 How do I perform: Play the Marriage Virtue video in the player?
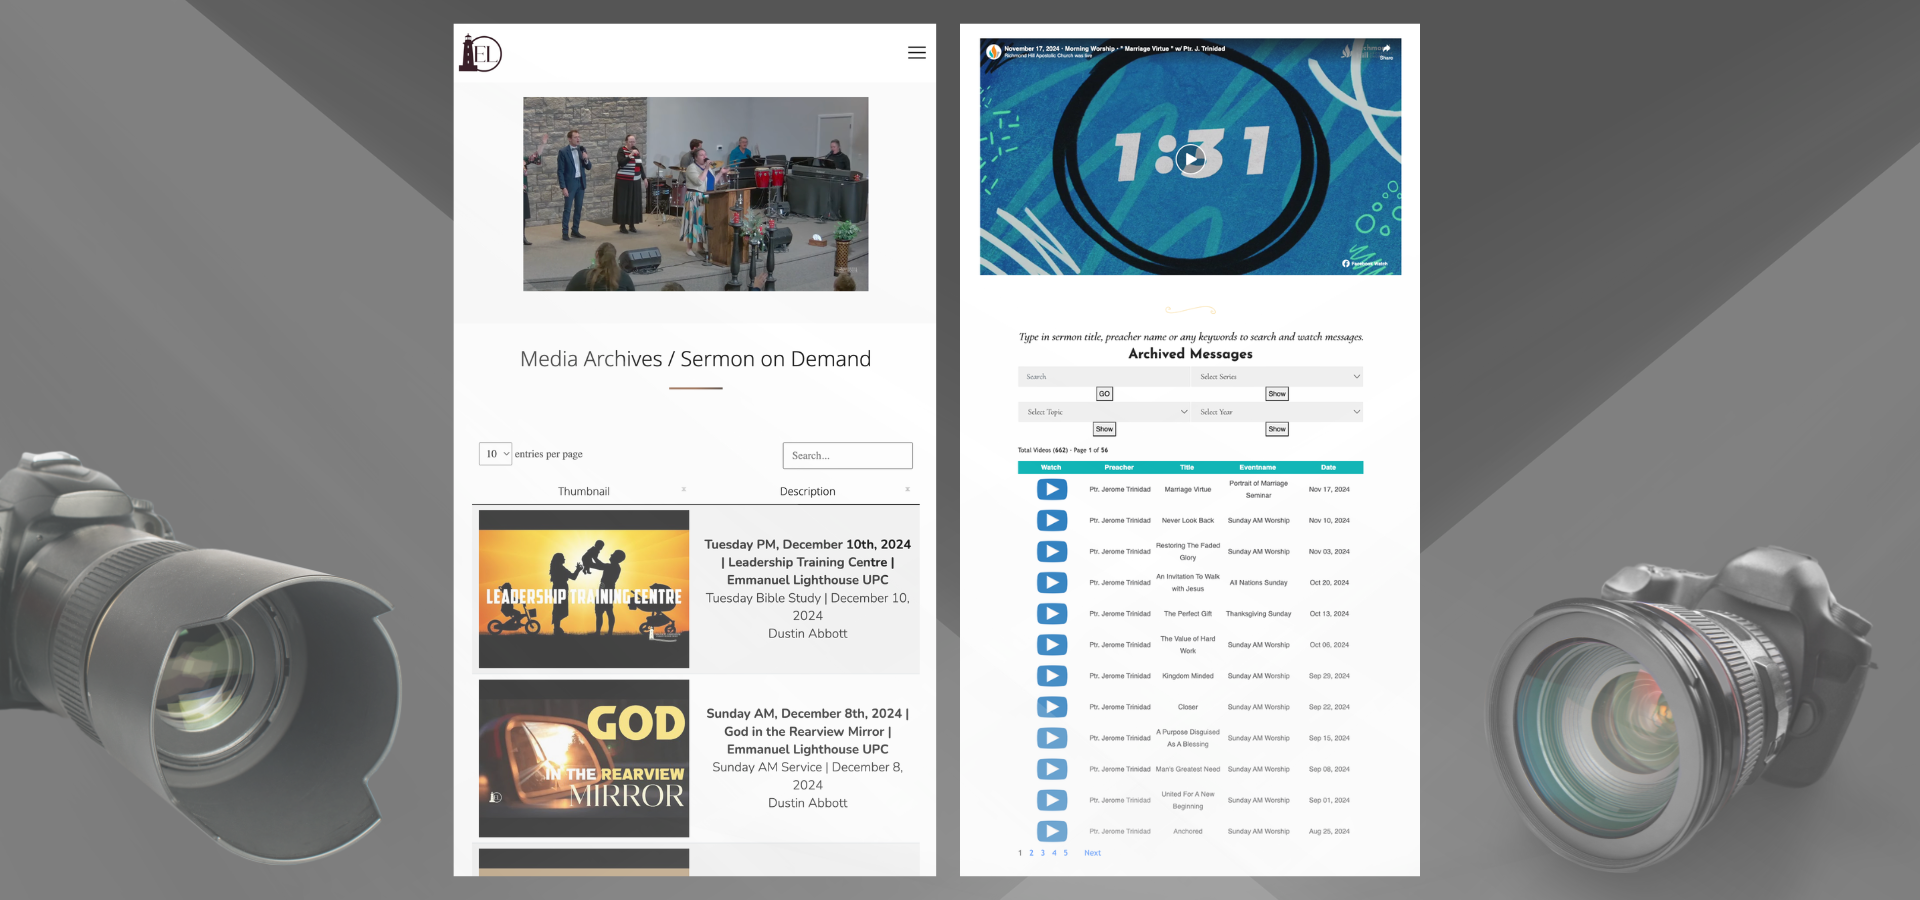(1190, 158)
